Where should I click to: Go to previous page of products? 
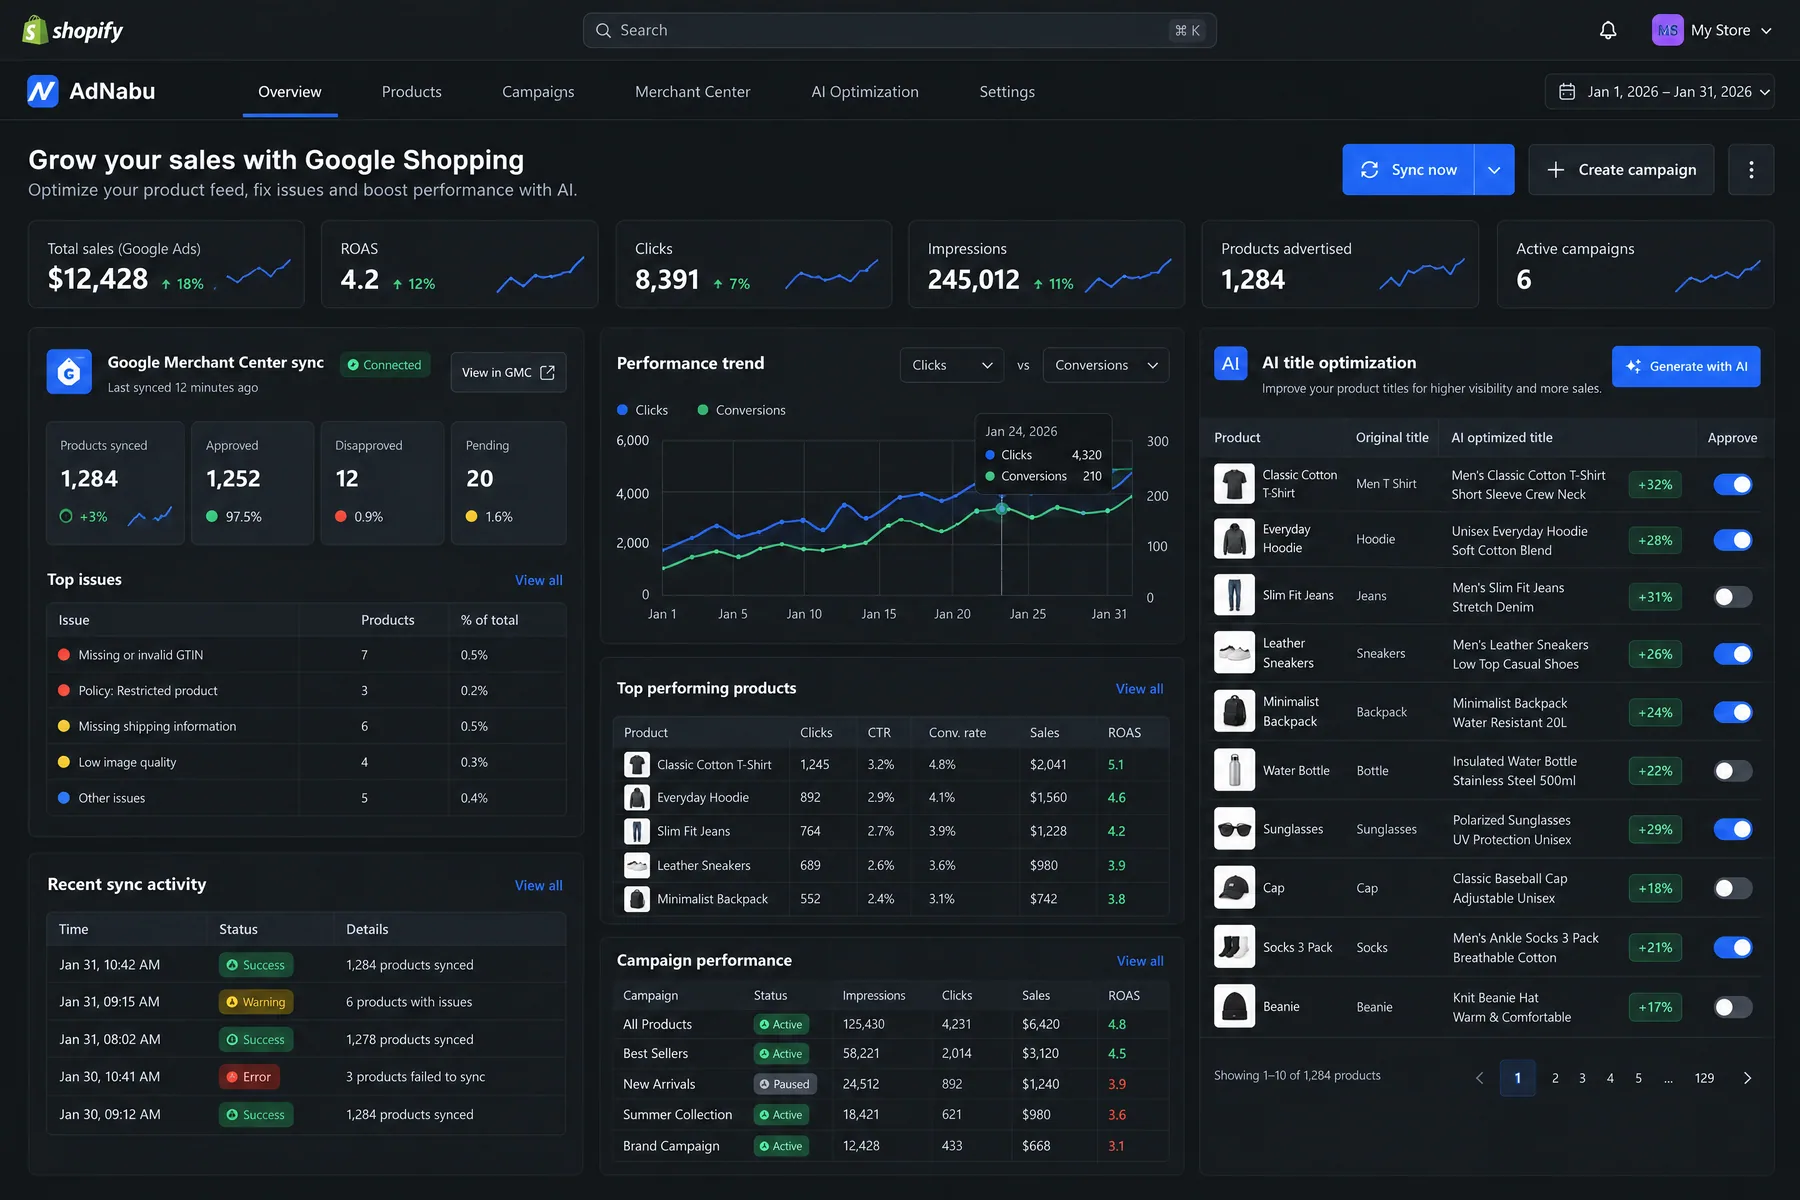pos(1480,1078)
